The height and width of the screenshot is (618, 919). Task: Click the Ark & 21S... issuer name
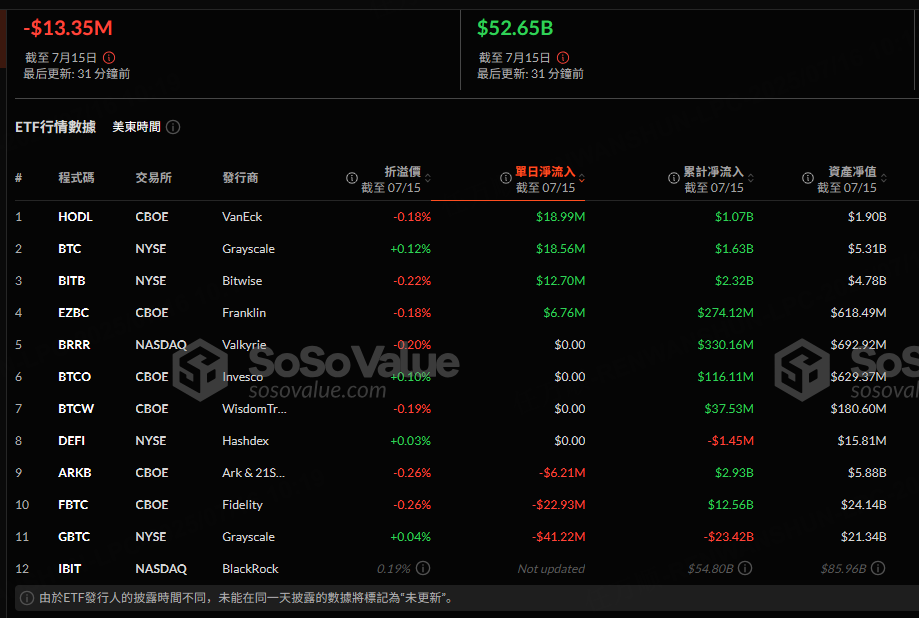pos(253,473)
